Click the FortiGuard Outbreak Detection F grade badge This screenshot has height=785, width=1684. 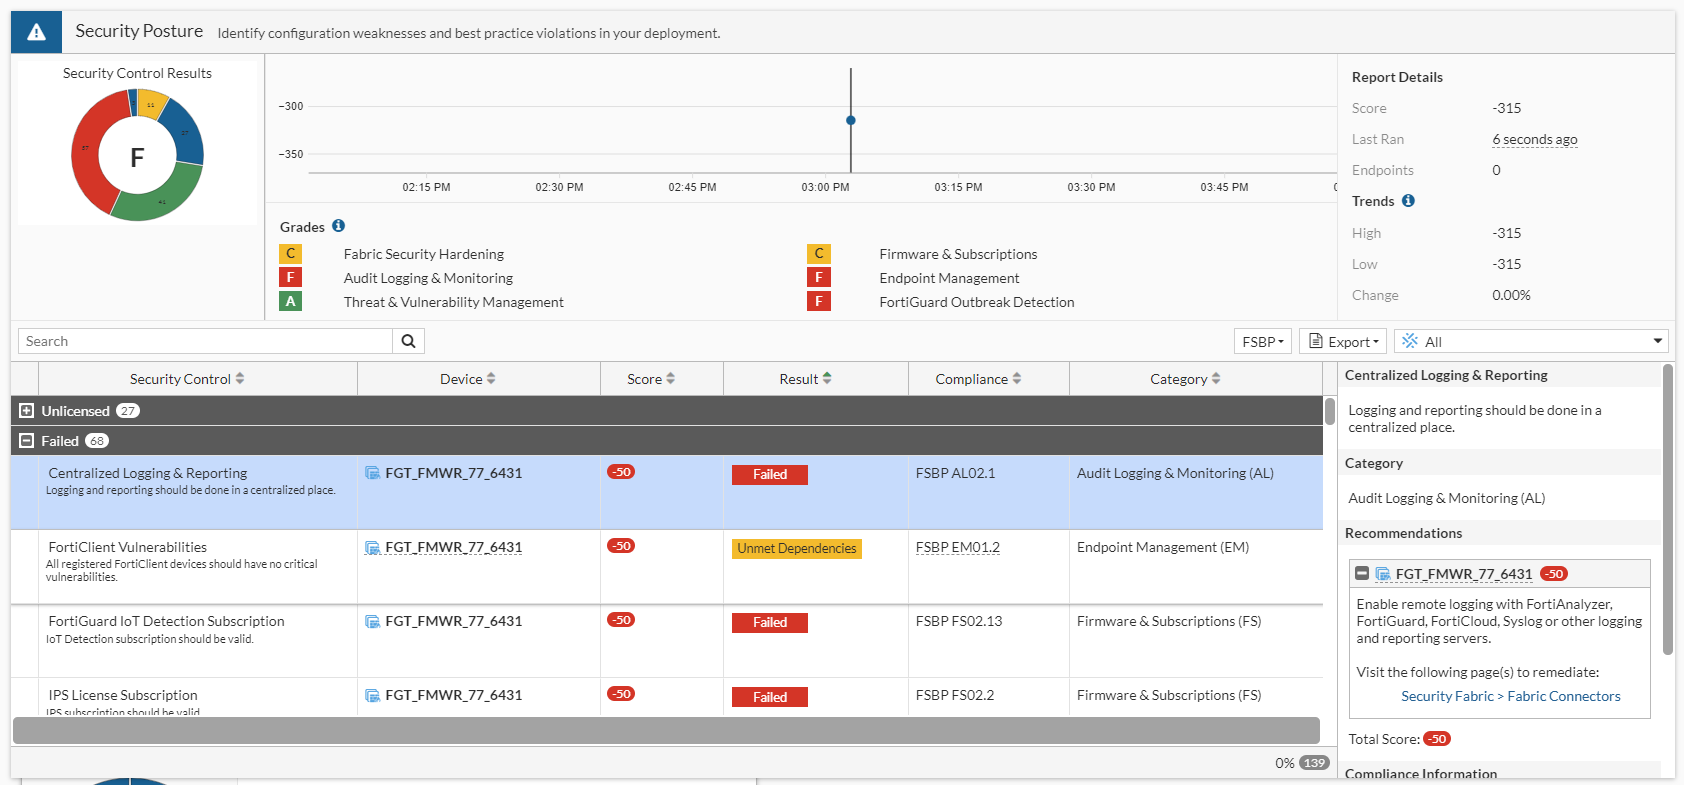(818, 302)
